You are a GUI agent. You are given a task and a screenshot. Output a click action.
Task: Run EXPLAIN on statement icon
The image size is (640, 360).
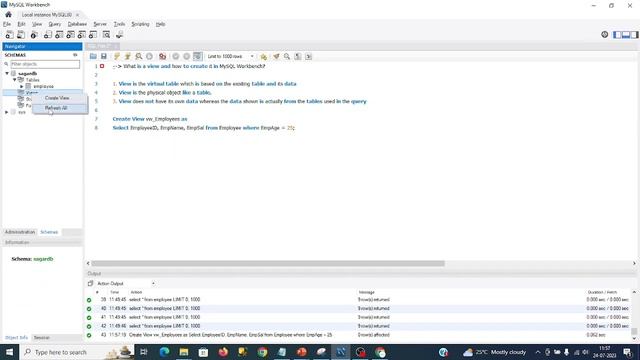(x=139, y=56)
